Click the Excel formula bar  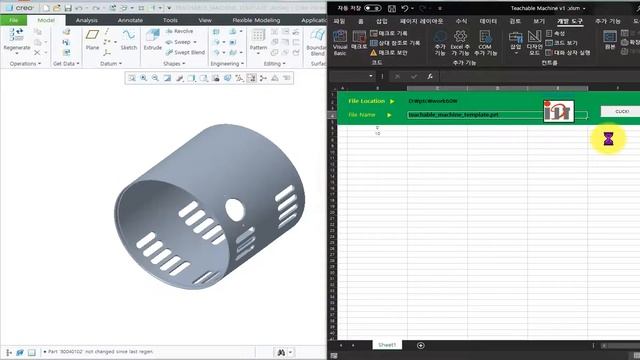pos(539,76)
